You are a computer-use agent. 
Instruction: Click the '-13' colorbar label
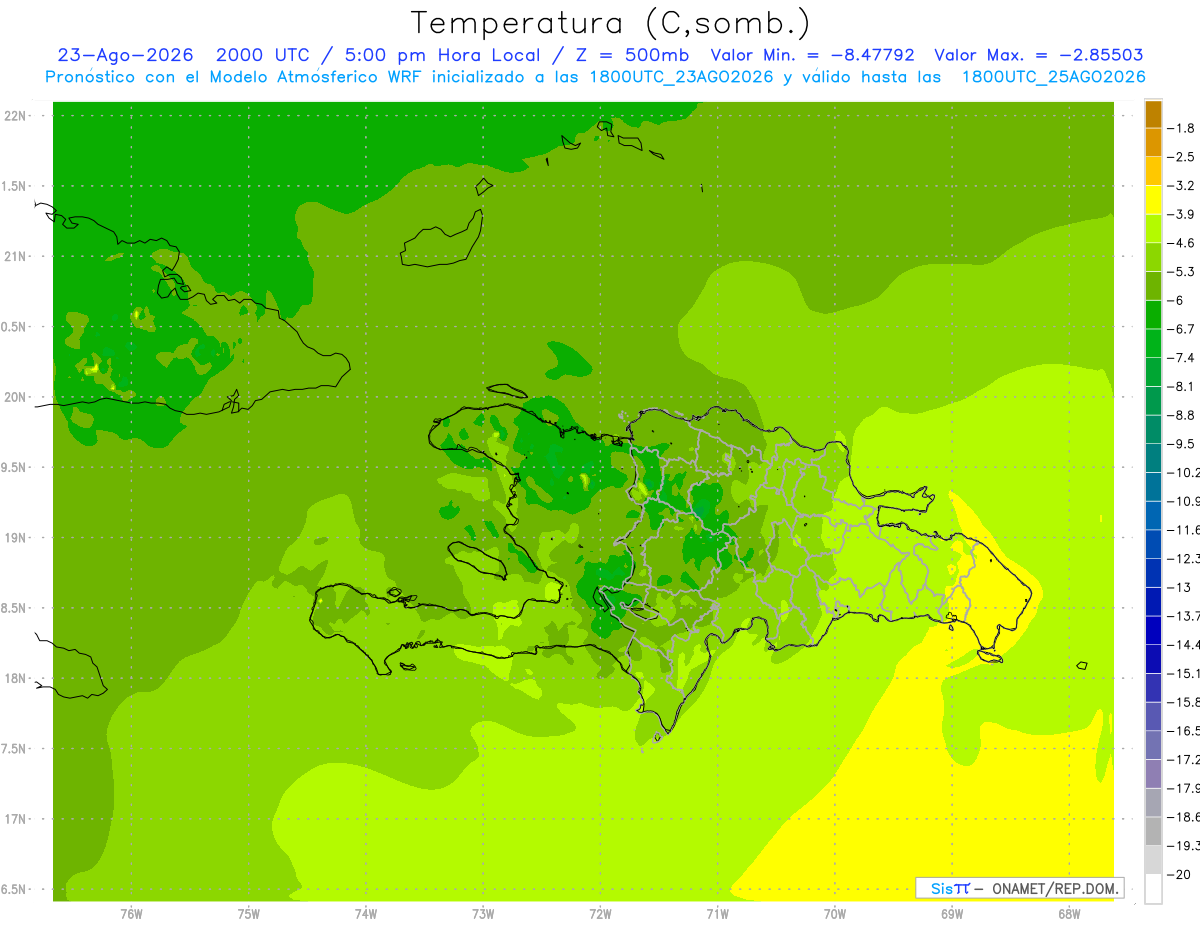coord(1180,587)
